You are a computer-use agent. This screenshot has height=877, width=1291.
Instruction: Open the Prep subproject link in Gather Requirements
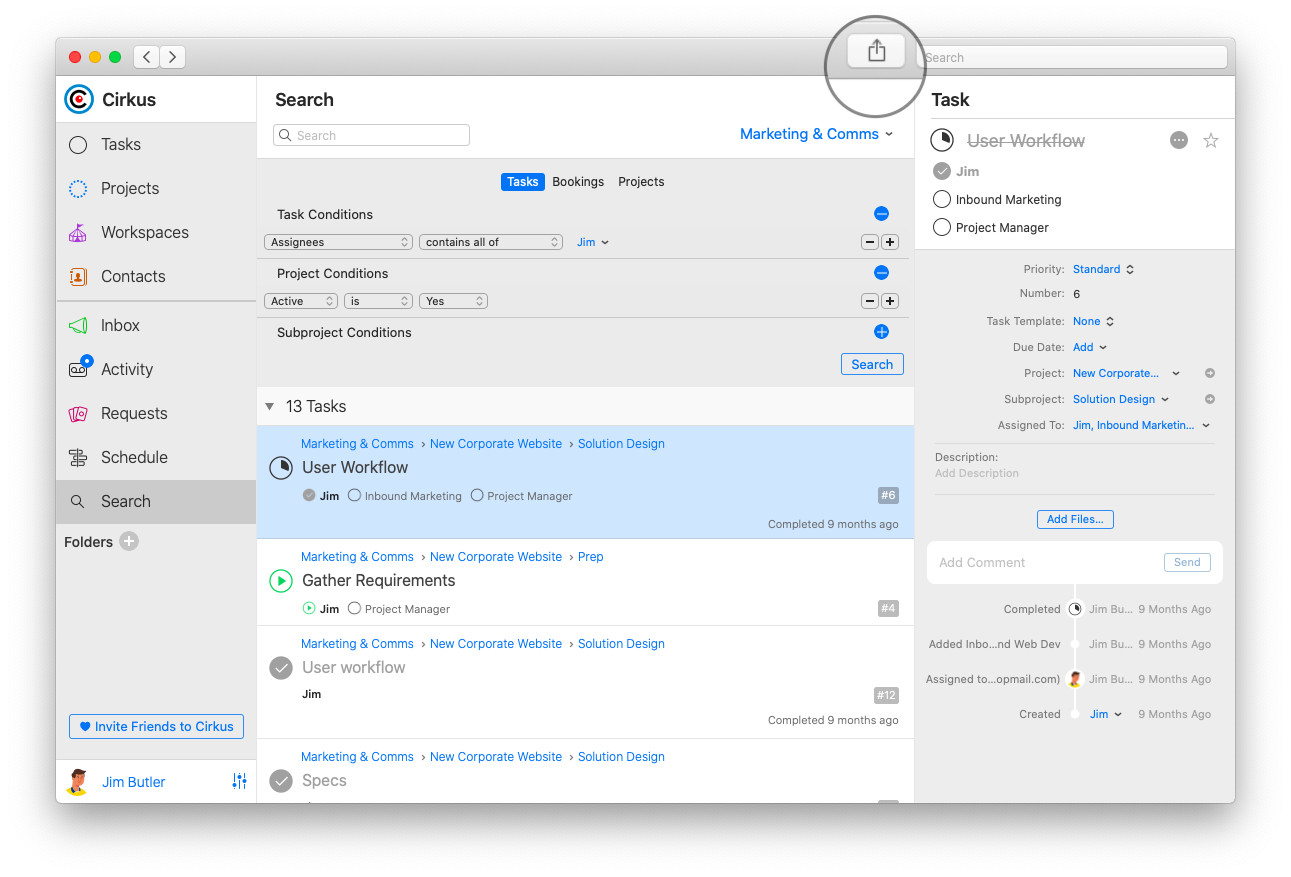pos(591,557)
